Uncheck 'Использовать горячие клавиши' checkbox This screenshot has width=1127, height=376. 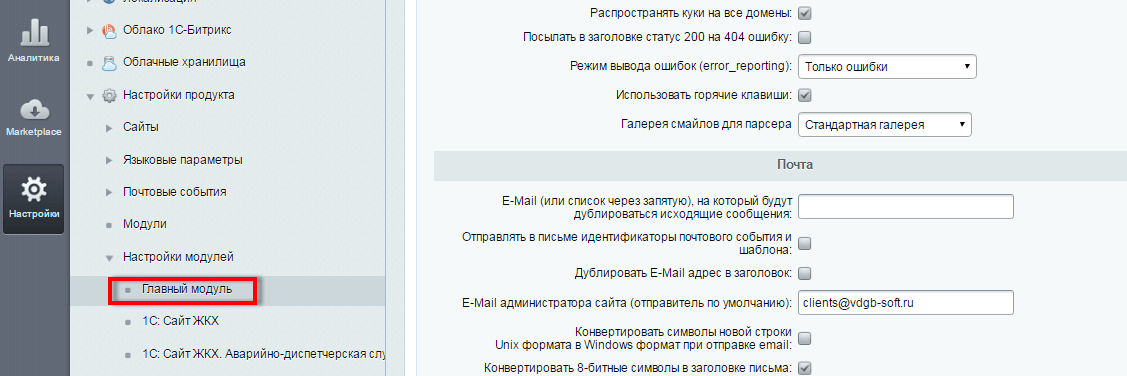coord(805,95)
